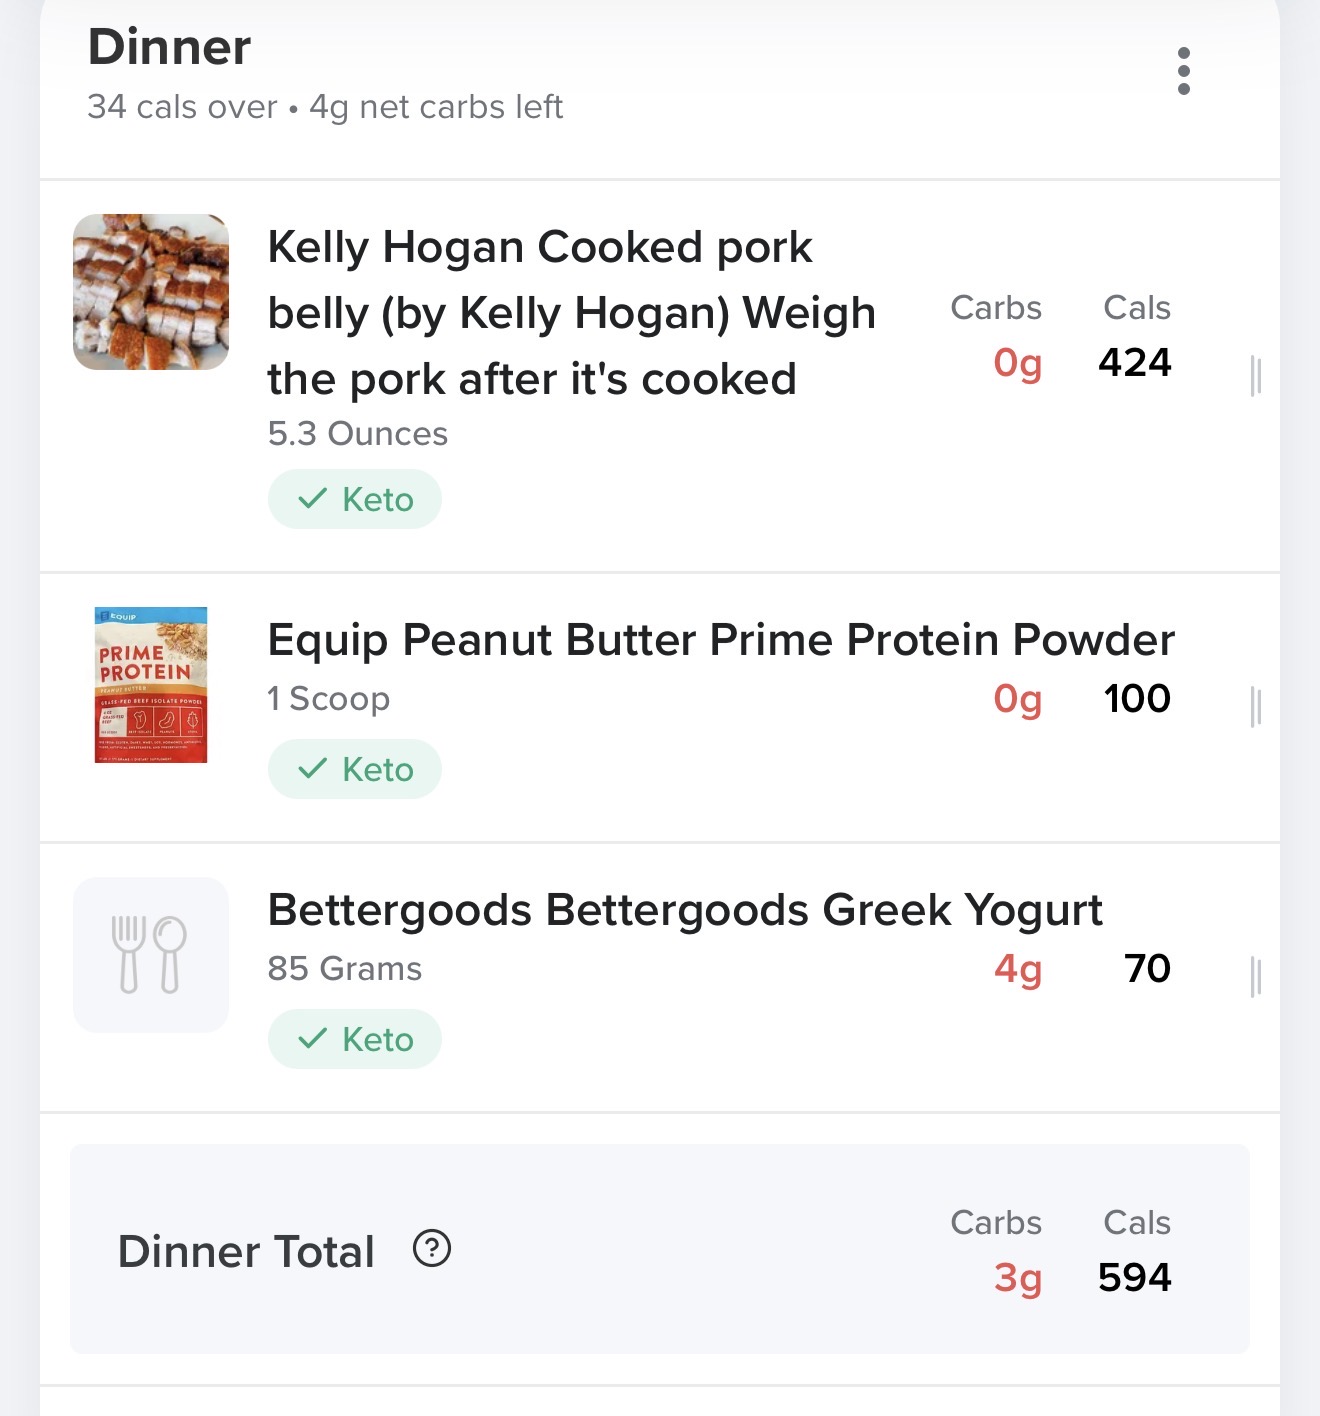The image size is (1320, 1416).
Task: Tap the protein powder drag handle
Action: pyautogui.click(x=1256, y=707)
